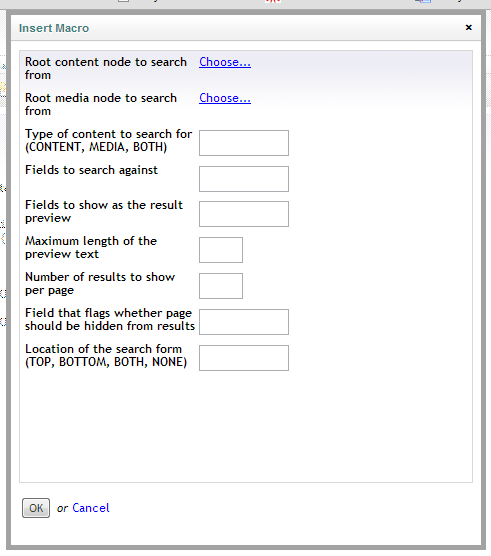Select the result preview fields input box
Image resolution: width=491 pixels, height=556 pixels.
coord(244,214)
